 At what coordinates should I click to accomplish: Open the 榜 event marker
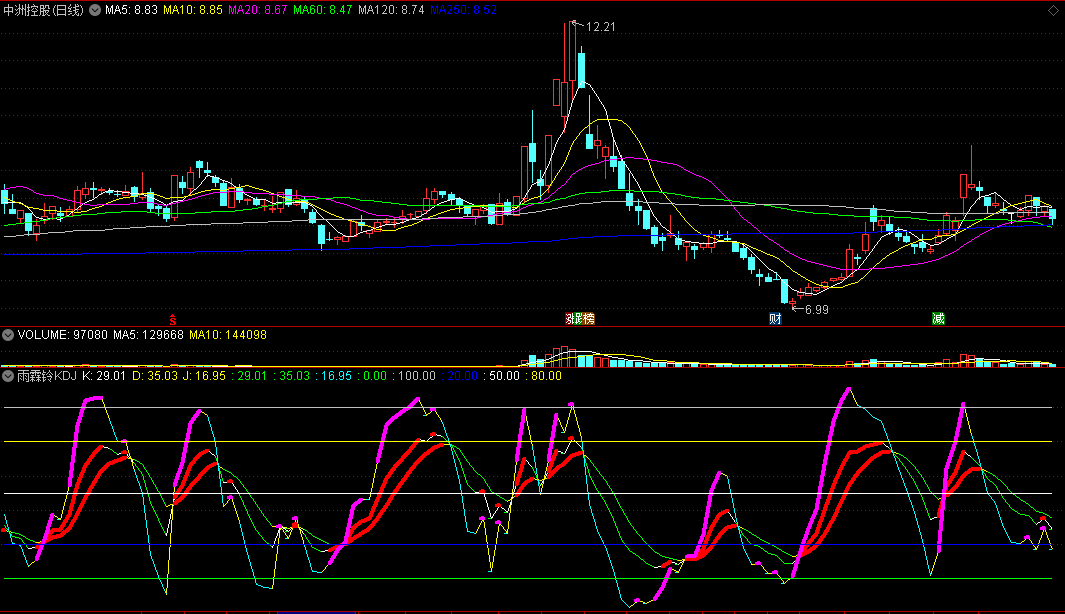(x=588, y=319)
